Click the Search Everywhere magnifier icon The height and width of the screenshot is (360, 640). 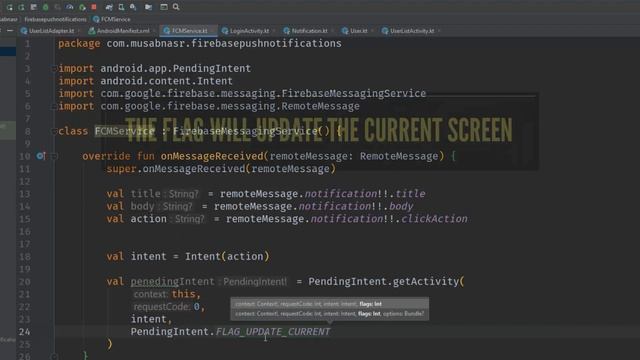pos(176,7)
